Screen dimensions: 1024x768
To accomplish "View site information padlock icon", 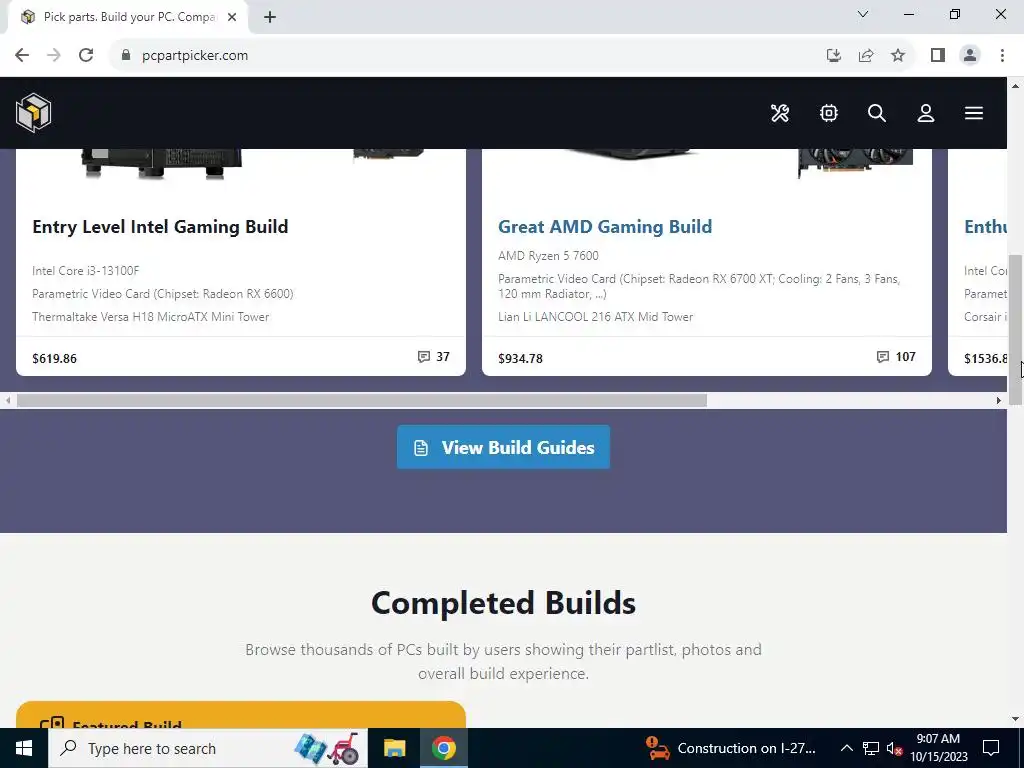I will click(x=126, y=55).
